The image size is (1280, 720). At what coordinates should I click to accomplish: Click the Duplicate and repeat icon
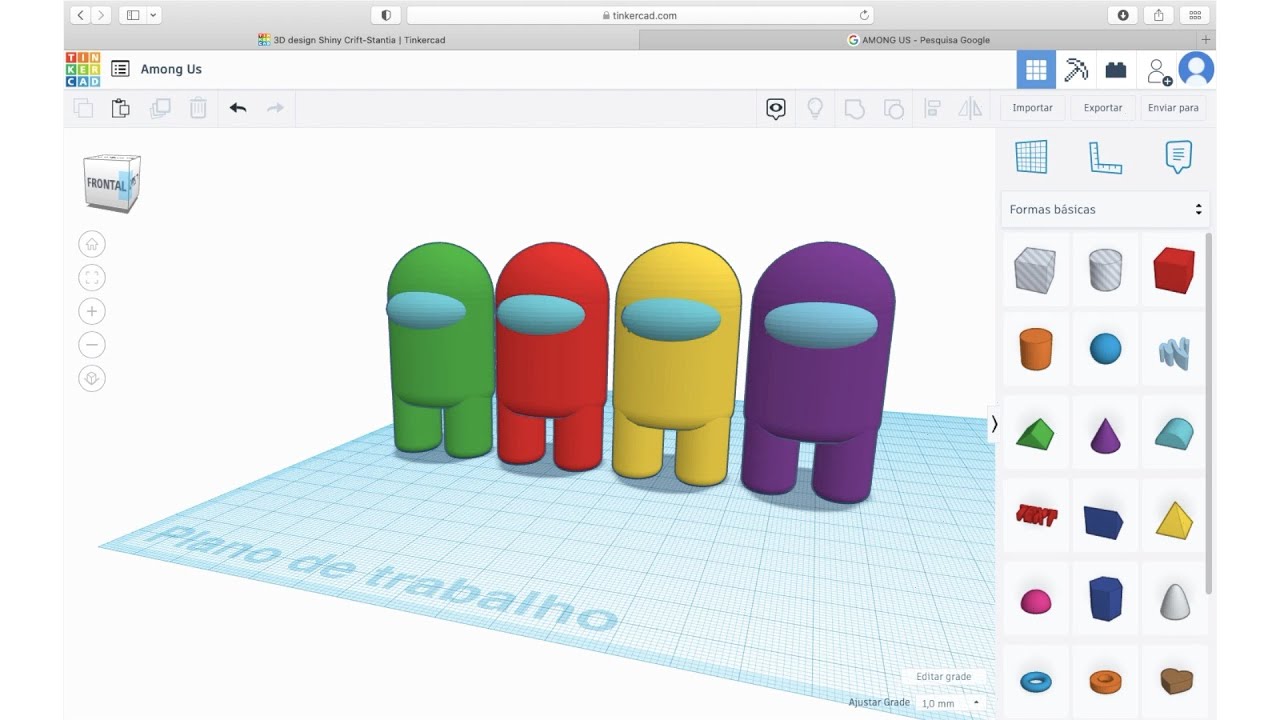coord(160,108)
